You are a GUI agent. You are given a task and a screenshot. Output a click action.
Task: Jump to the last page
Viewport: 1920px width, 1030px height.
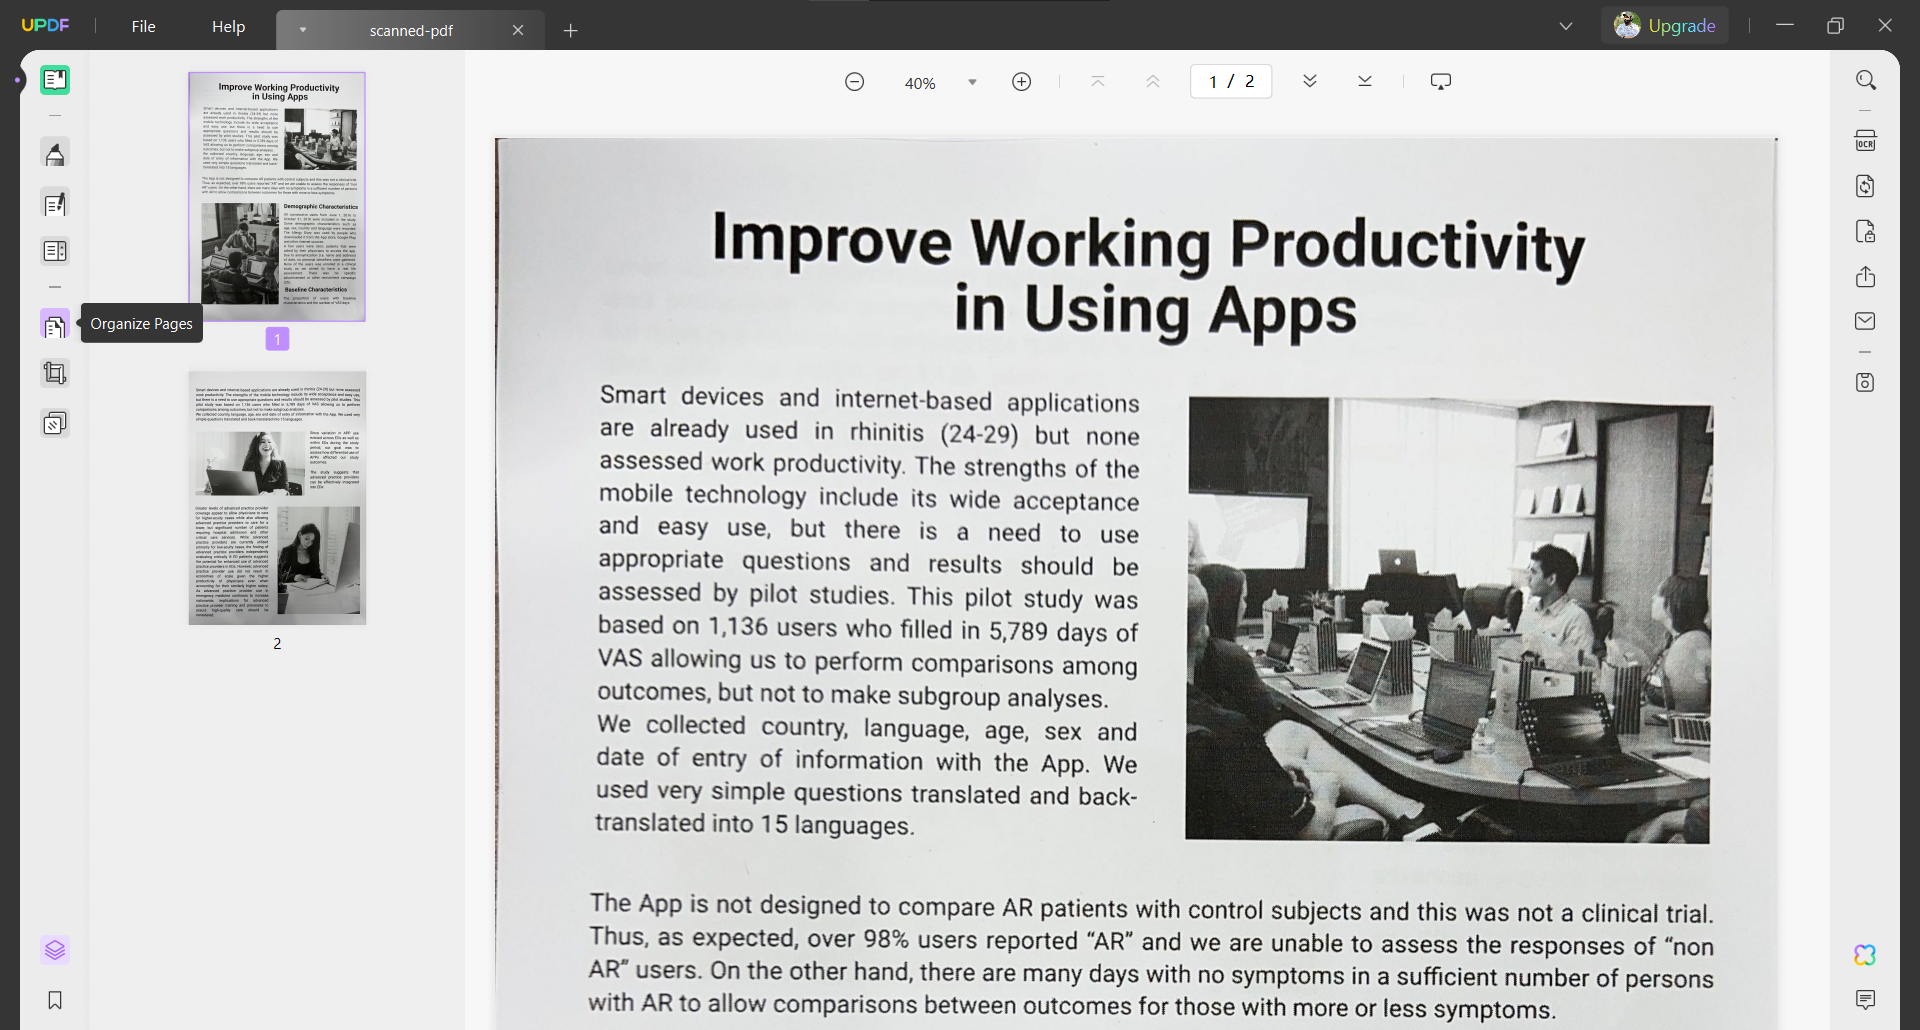tap(1365, 82)
